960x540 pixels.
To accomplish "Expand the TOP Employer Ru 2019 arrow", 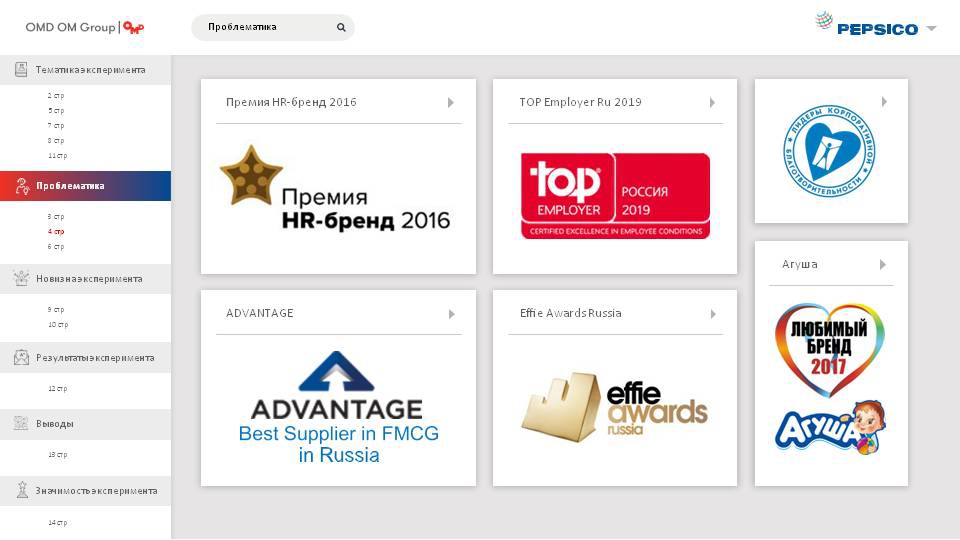I will tap(712, 102).
